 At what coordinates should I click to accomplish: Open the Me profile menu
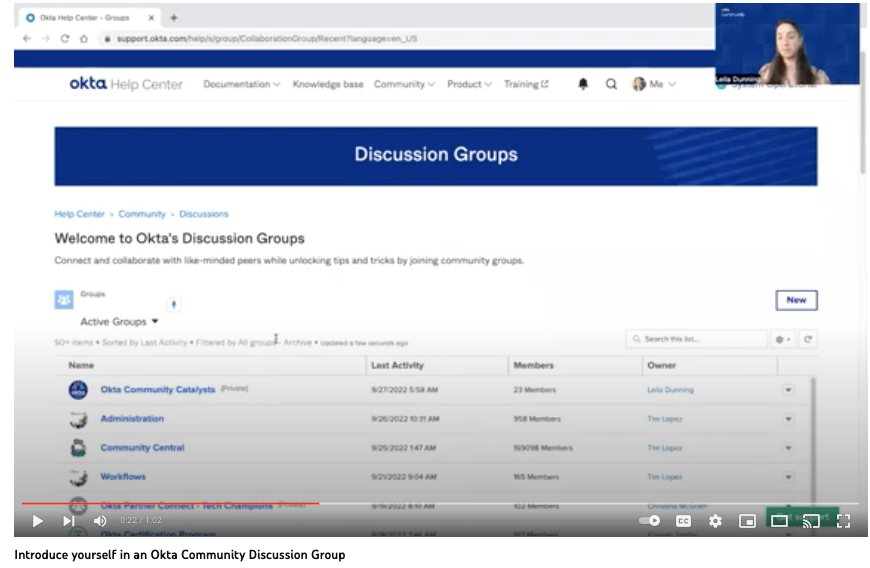[x=654, y=84]
